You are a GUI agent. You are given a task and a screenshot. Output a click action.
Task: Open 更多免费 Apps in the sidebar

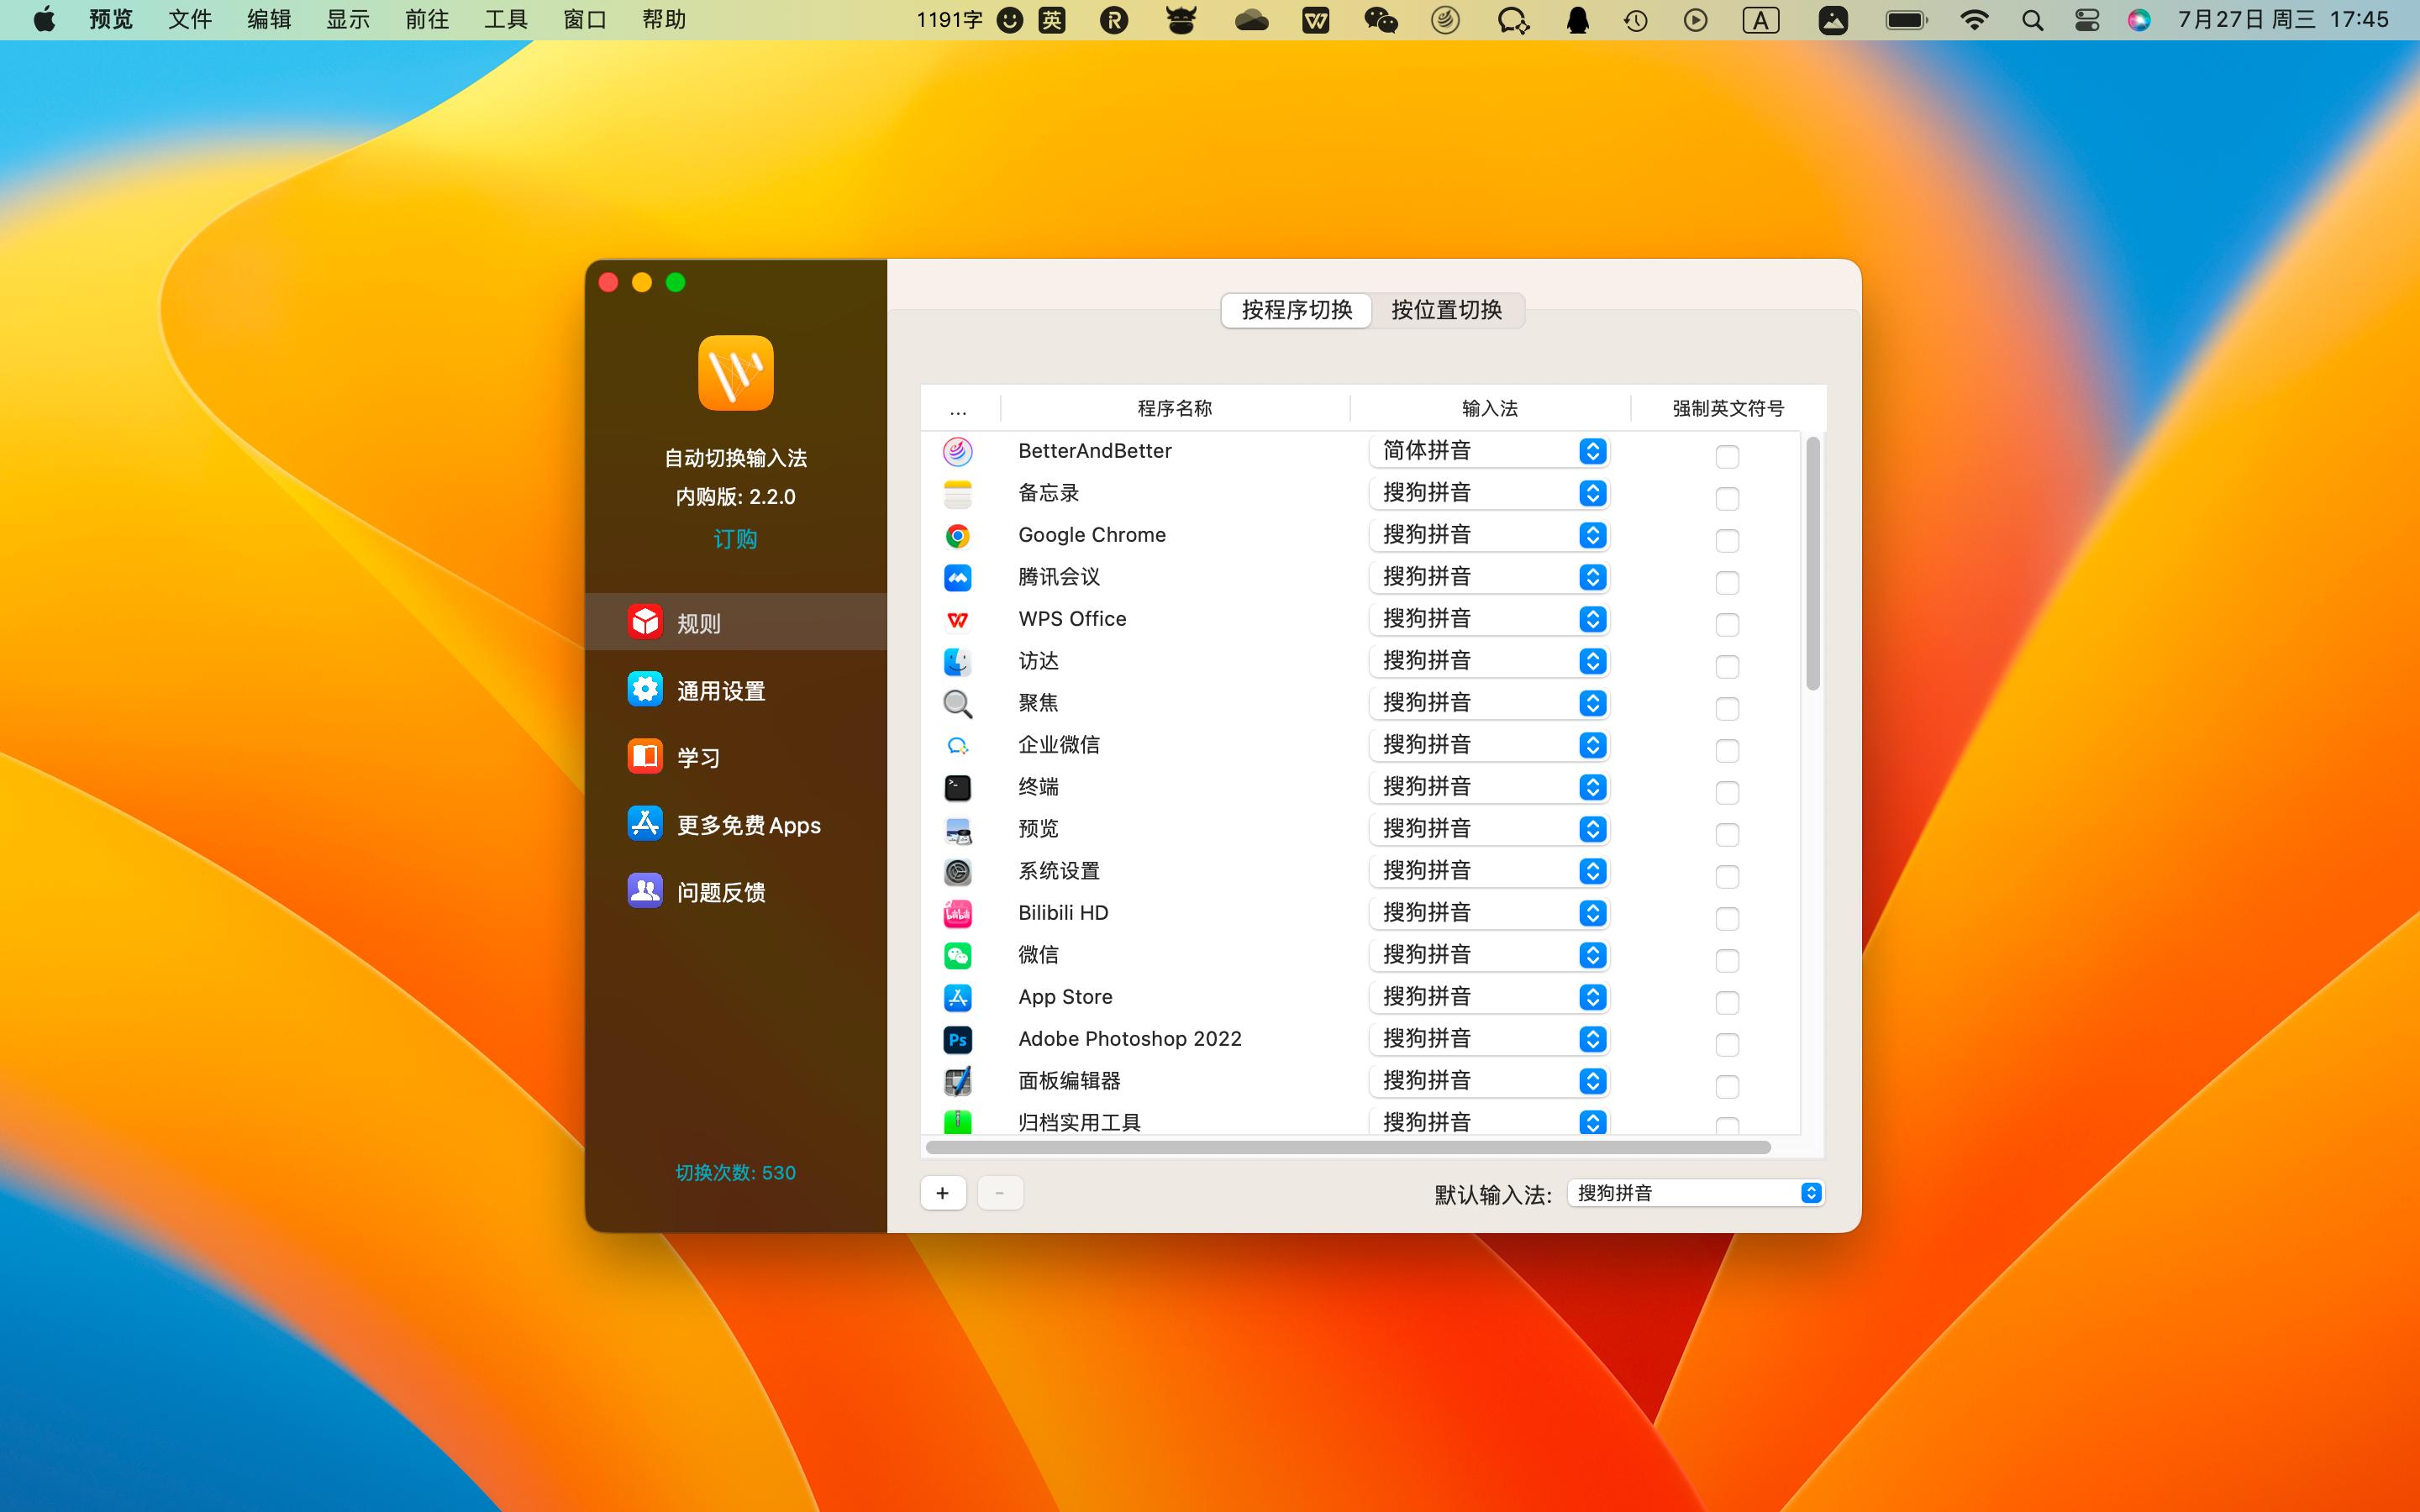pos(747,824)
